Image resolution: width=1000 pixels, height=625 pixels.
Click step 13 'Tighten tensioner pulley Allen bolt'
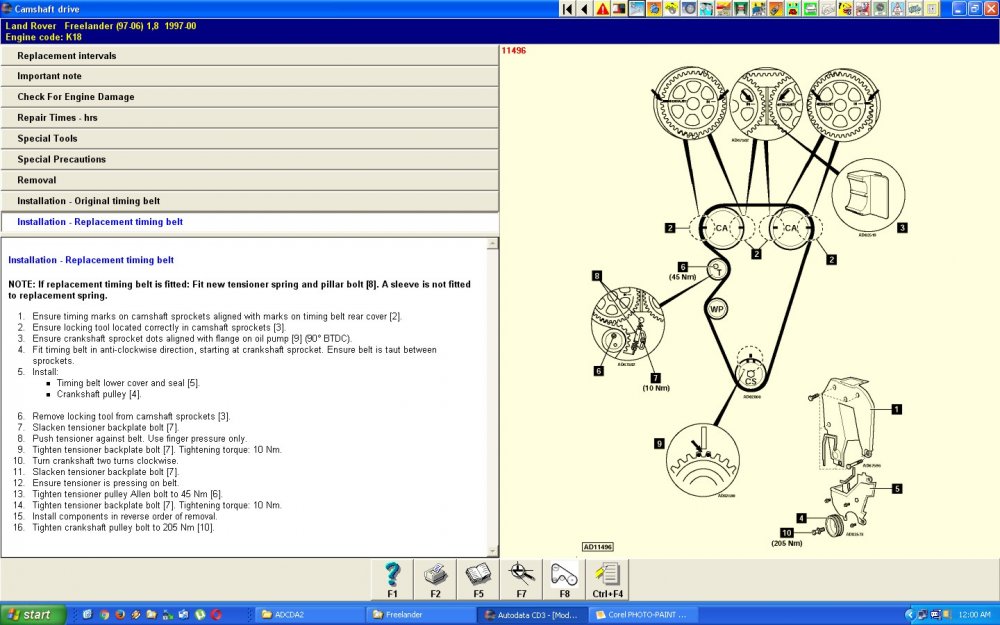[128, 494]
